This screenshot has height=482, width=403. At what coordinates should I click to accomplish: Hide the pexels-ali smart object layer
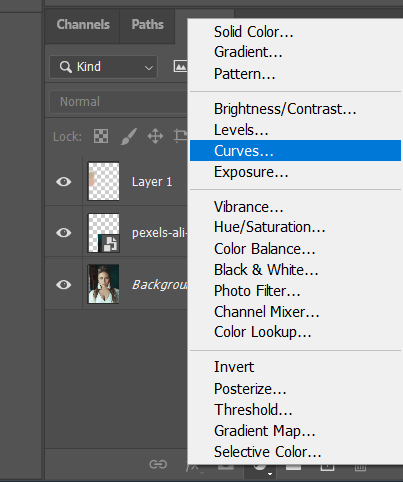pos(64,232)
